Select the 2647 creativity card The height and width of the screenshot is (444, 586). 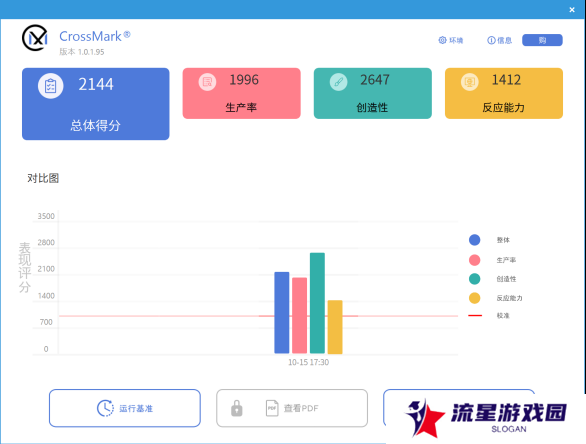[373, 93]
